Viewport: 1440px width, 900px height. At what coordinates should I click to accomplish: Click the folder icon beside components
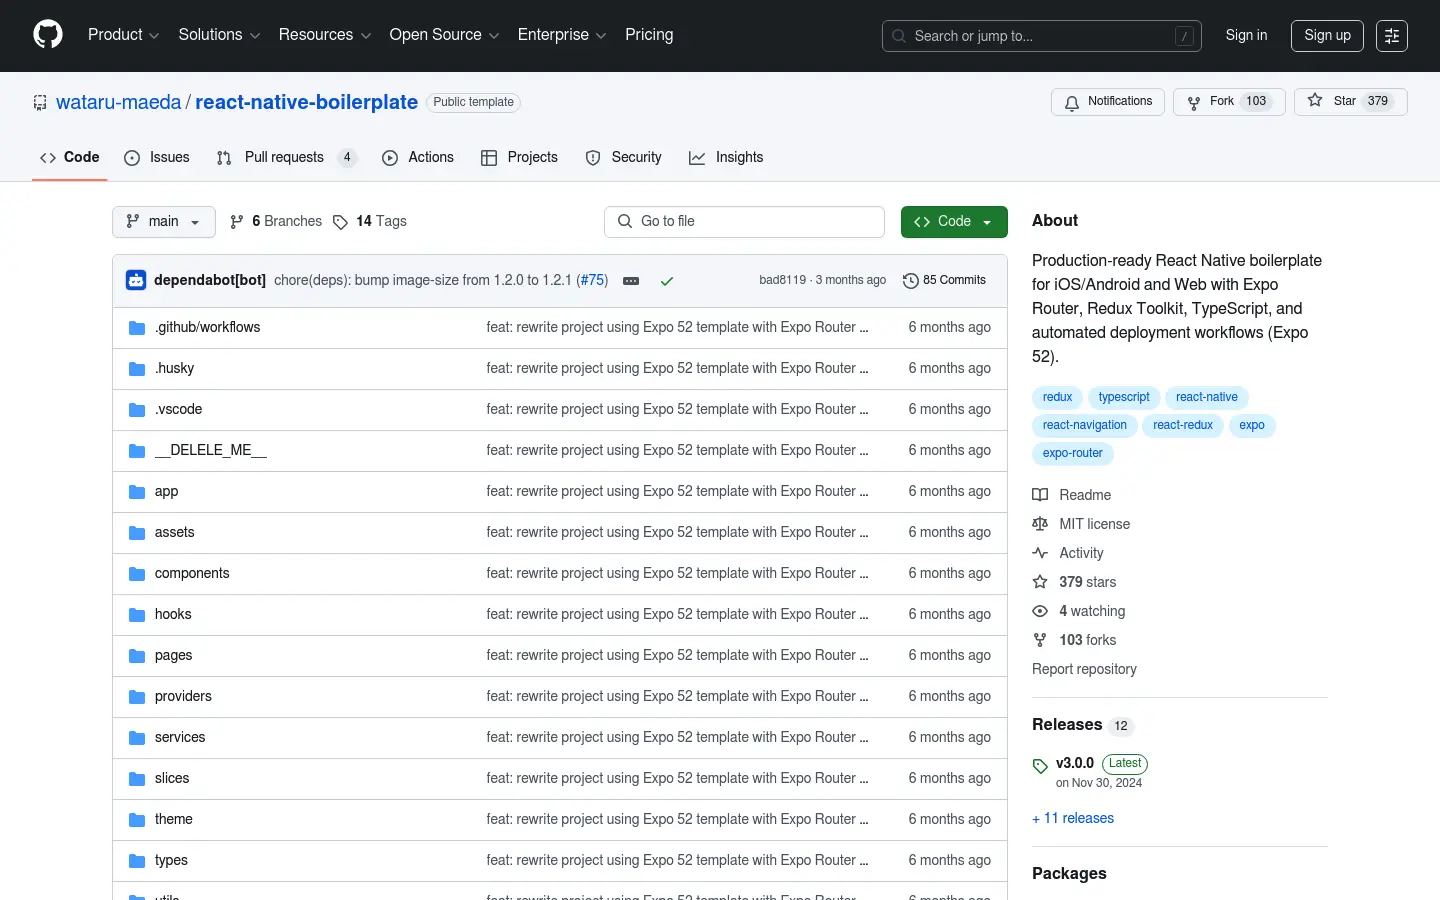(x=137, y=574)
